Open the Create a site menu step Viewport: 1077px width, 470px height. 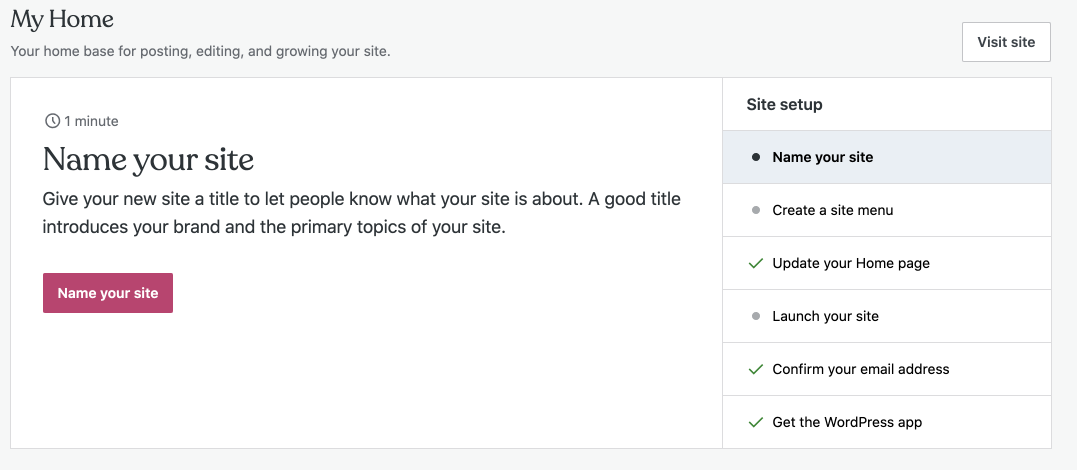point(832,210)
